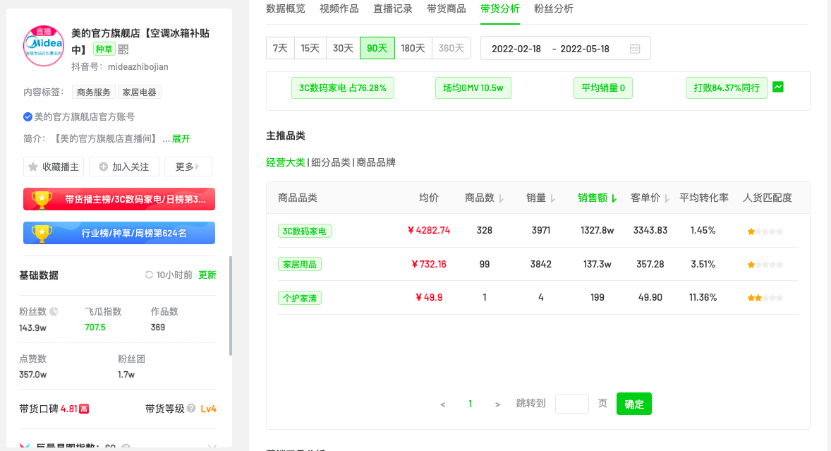
Task: Switch to 粉丝分析 tab
Action: click(x=553, y=8)
